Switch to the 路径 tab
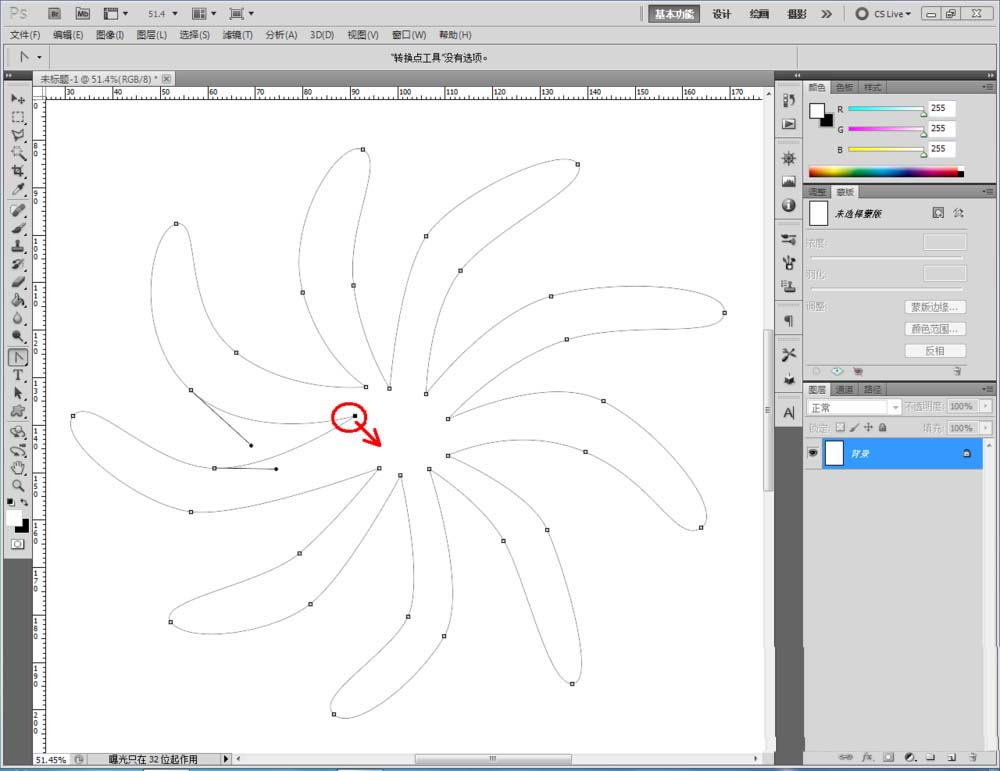Screen dimensions: 1000x771 point(872,389)
